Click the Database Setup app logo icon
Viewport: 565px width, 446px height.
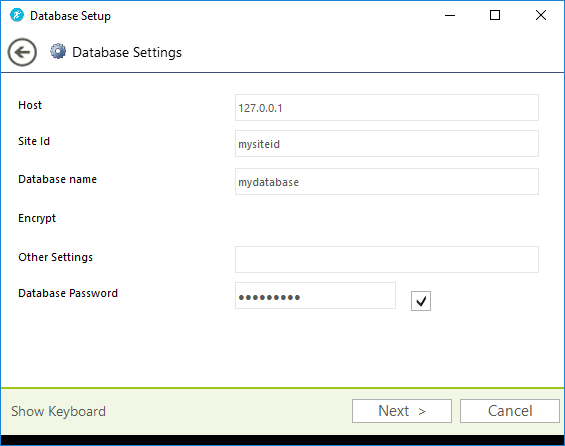[x=17, y=15]
